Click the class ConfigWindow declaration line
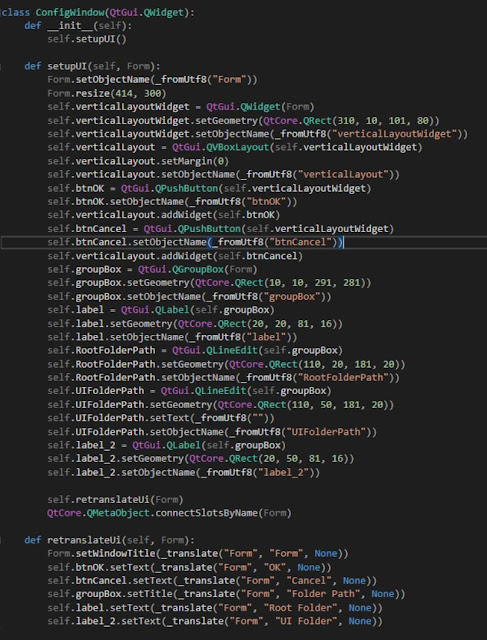The height and width of the screenshot is (640, 487). coord(98,12)
